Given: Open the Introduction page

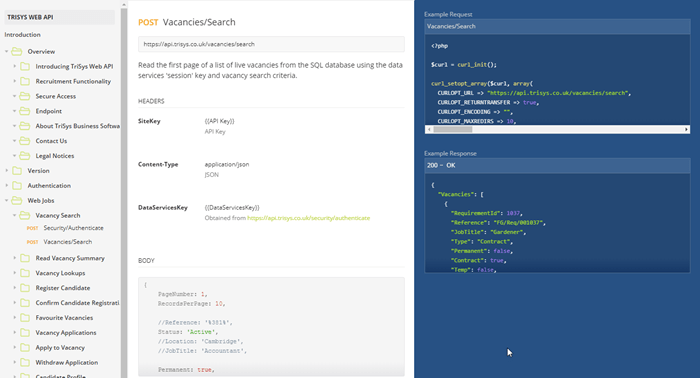Looking at the screenshot, I should point(22,34).
